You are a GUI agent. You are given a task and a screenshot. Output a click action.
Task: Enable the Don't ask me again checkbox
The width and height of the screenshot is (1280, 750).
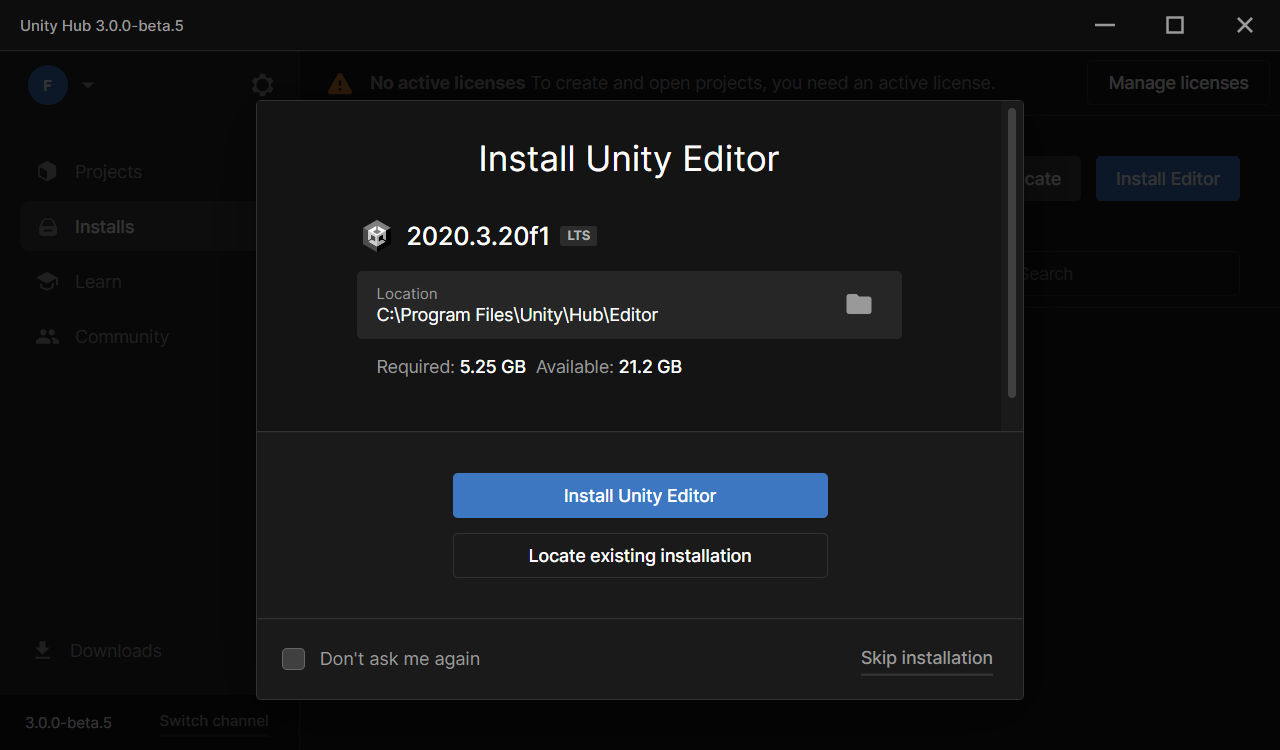pyautogui.click(x=293, y=659)
